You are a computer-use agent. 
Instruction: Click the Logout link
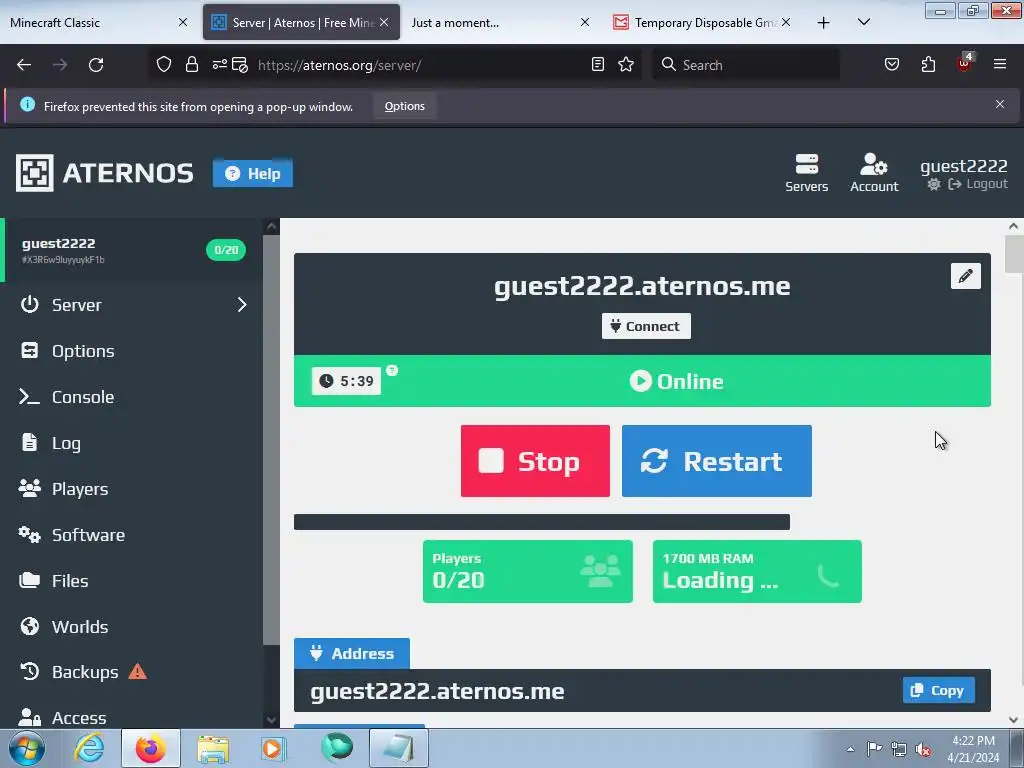(978, 184)
